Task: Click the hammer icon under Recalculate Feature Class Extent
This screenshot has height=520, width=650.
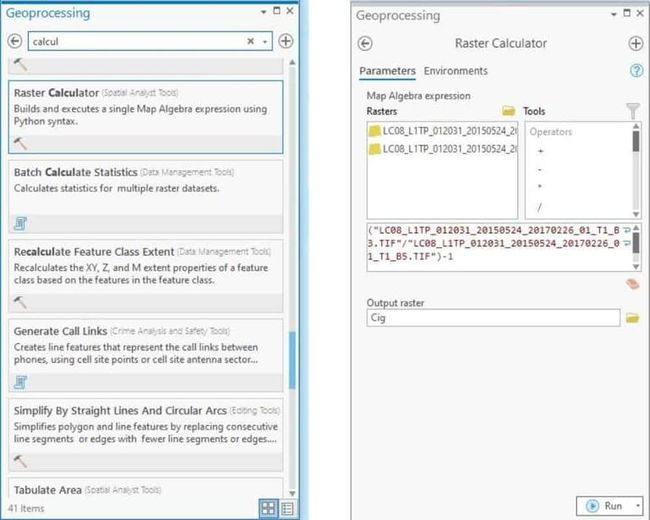Action: tap(20, 303)
